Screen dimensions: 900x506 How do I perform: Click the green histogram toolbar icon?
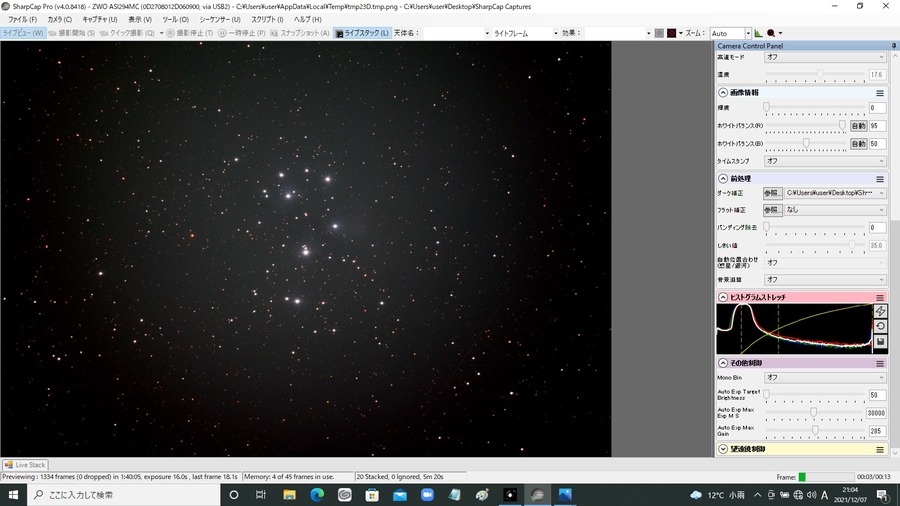coord(758,33)
